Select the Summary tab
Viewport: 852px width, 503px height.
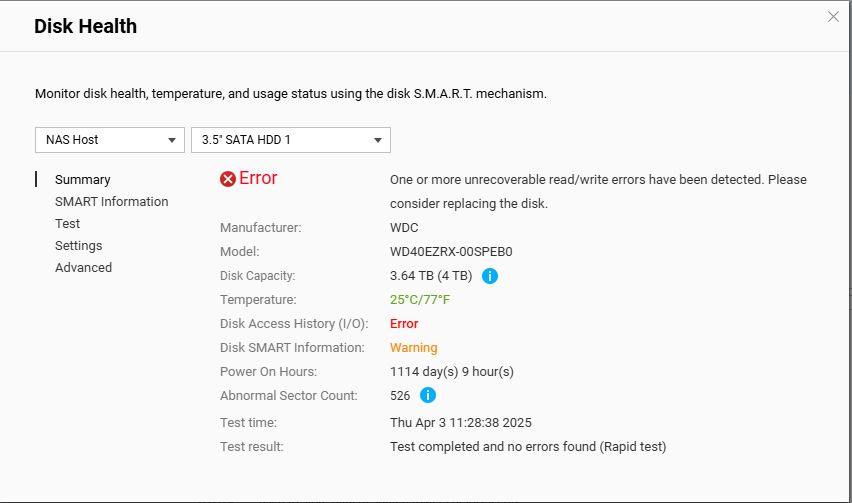point(82,180)
